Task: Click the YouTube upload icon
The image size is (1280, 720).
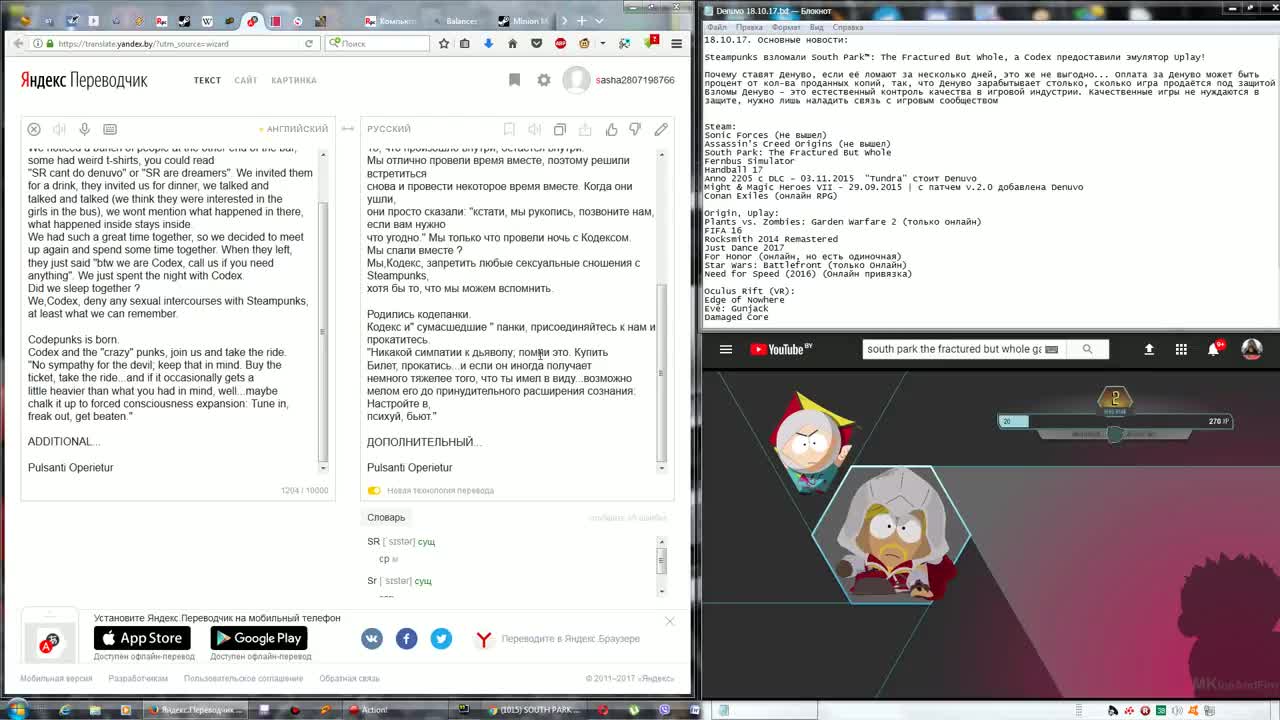Action: click(x=1149, y=349)
